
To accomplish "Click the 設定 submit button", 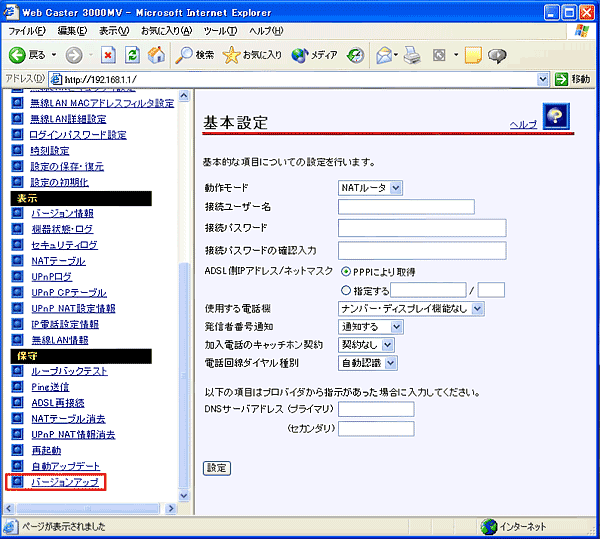I will pos(217,468).
